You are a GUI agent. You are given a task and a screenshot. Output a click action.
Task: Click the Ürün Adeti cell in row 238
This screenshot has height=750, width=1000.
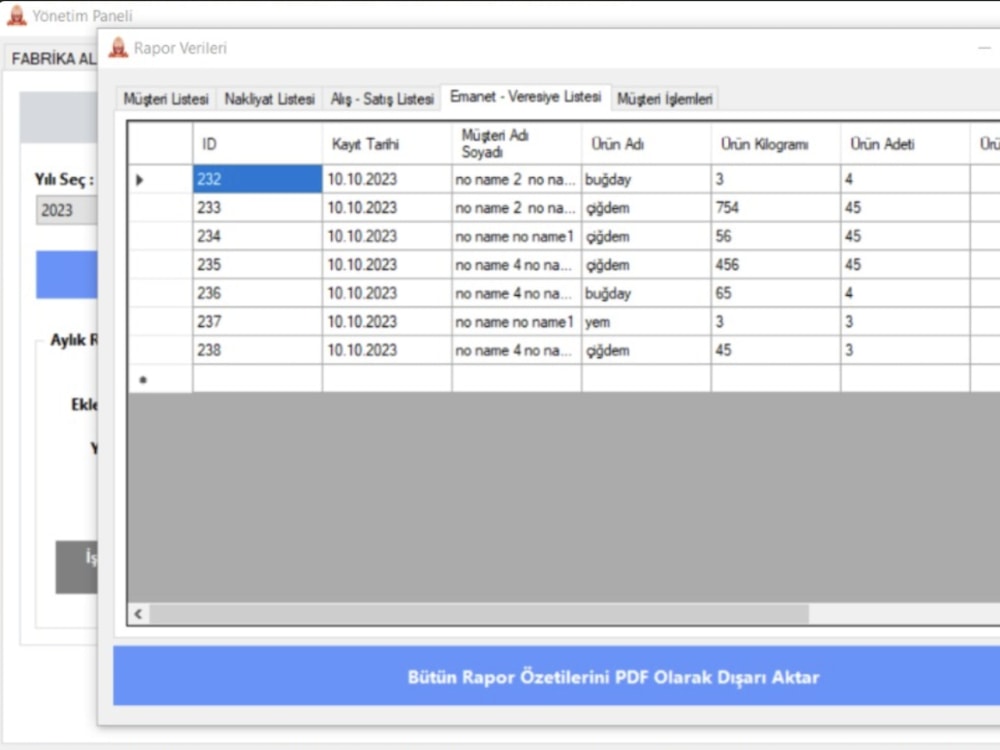pyautogui.click(x=906, y=350)
